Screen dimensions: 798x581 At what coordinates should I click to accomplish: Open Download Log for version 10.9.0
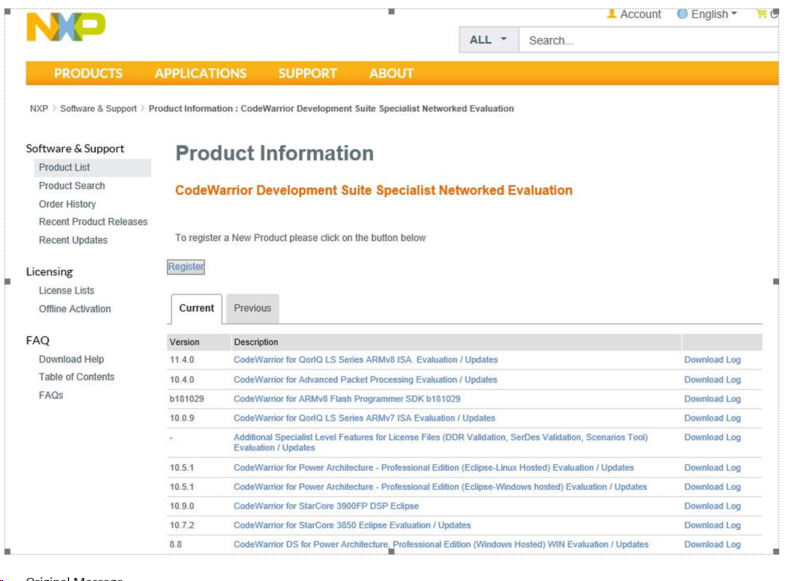712,506
